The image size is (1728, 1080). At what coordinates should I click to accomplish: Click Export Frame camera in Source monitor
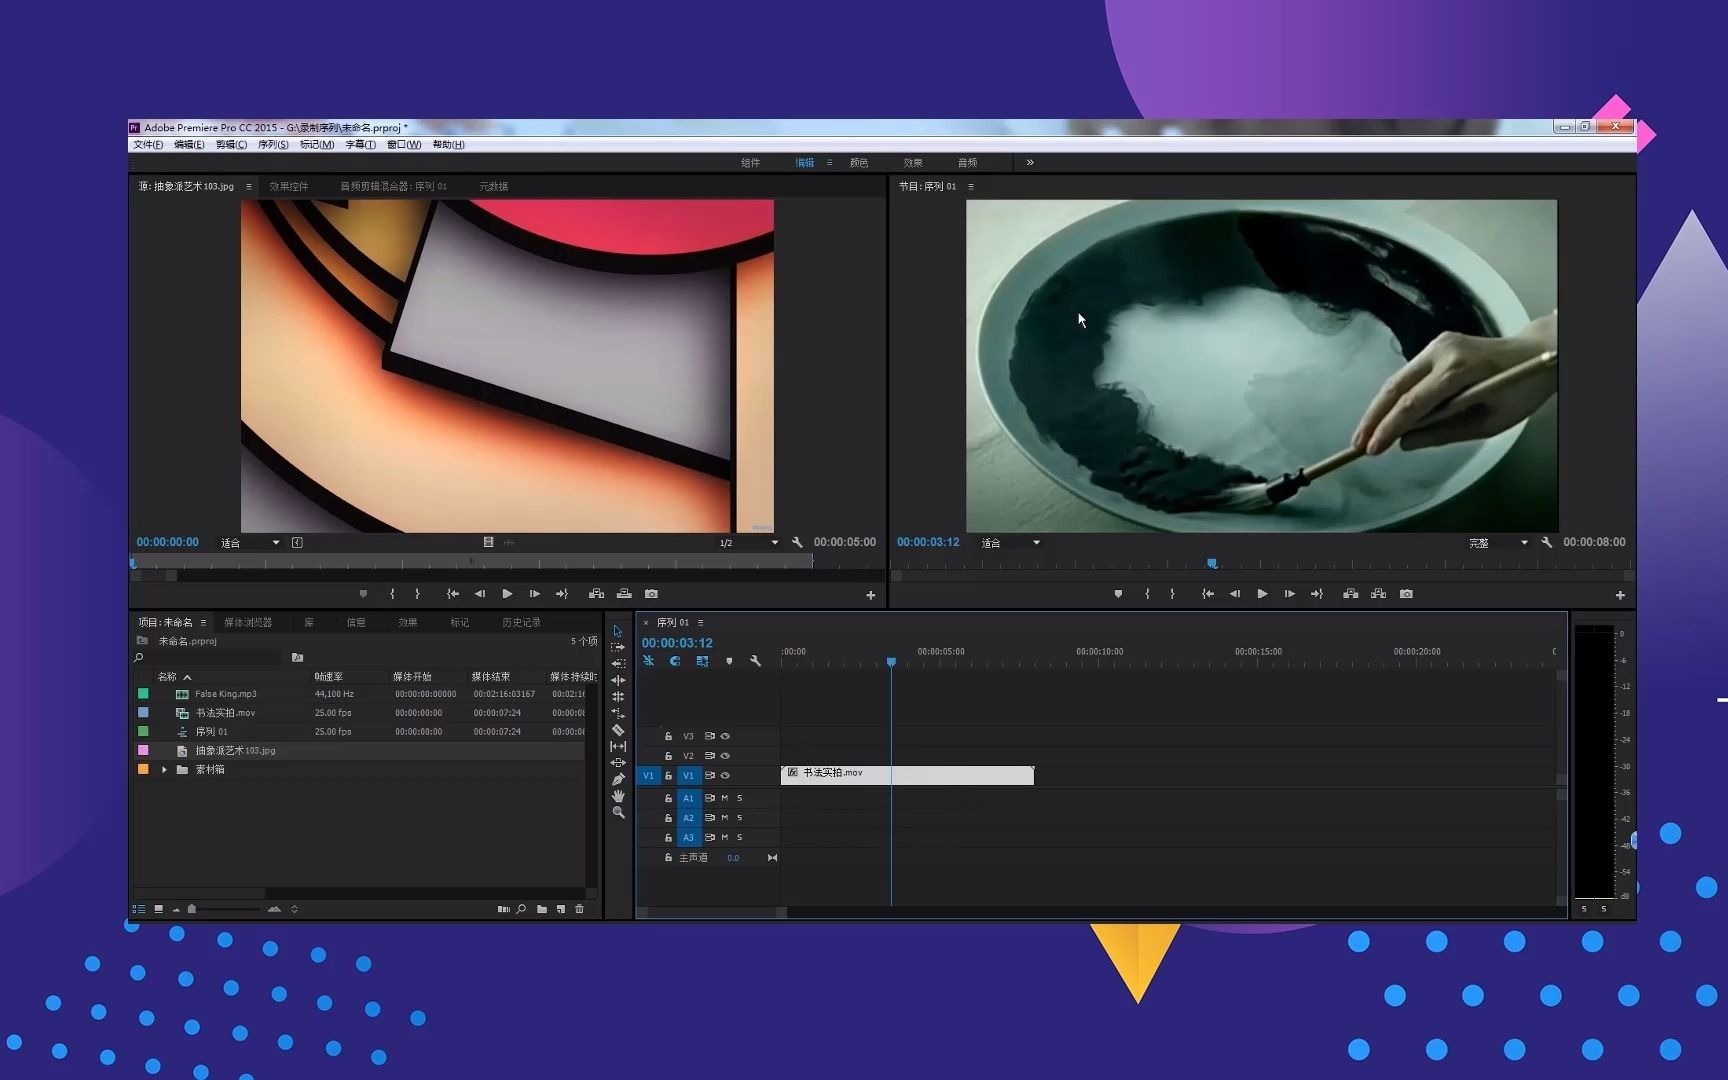pyautogui.click(x=651, y=594)
